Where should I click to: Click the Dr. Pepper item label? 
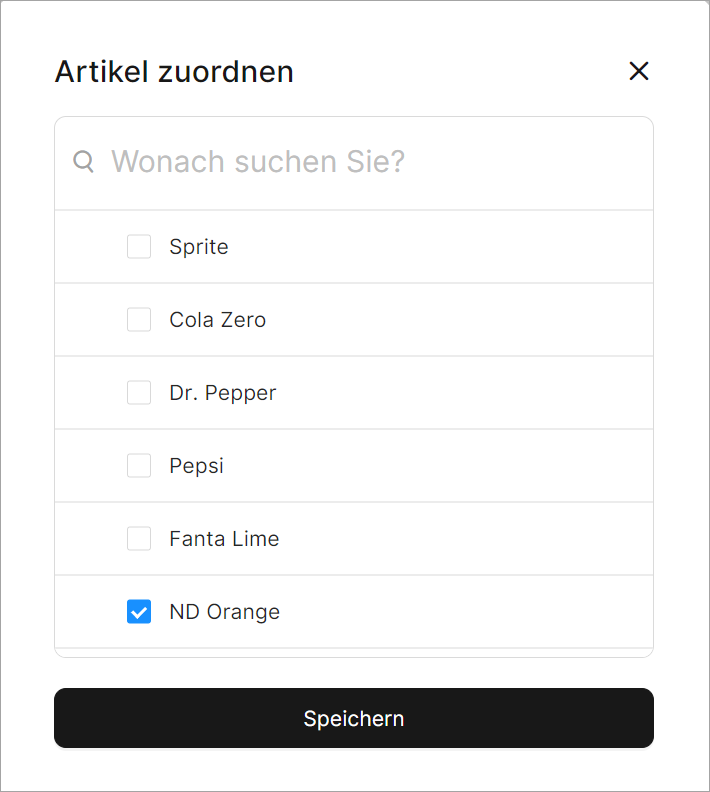223,393
